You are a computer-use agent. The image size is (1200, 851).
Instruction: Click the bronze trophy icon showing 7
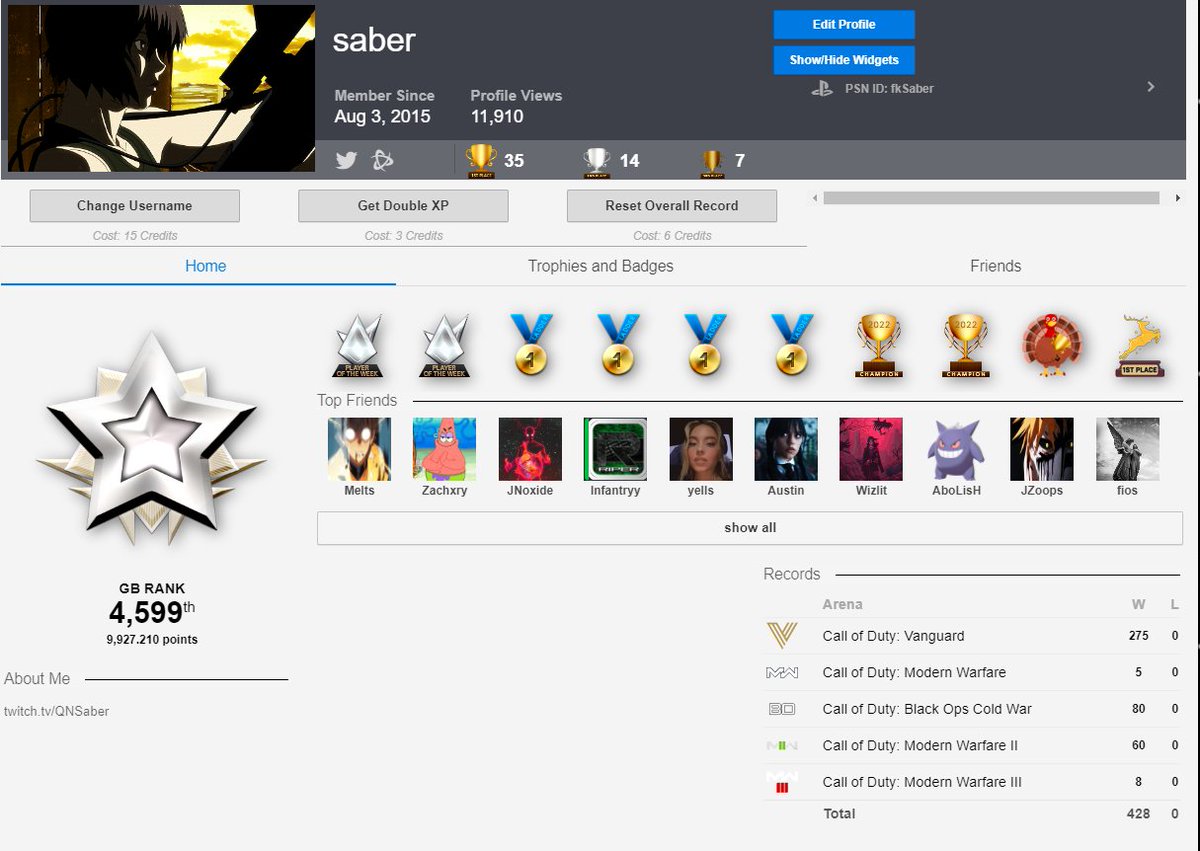pyautogui.click(x=711, y=163)
